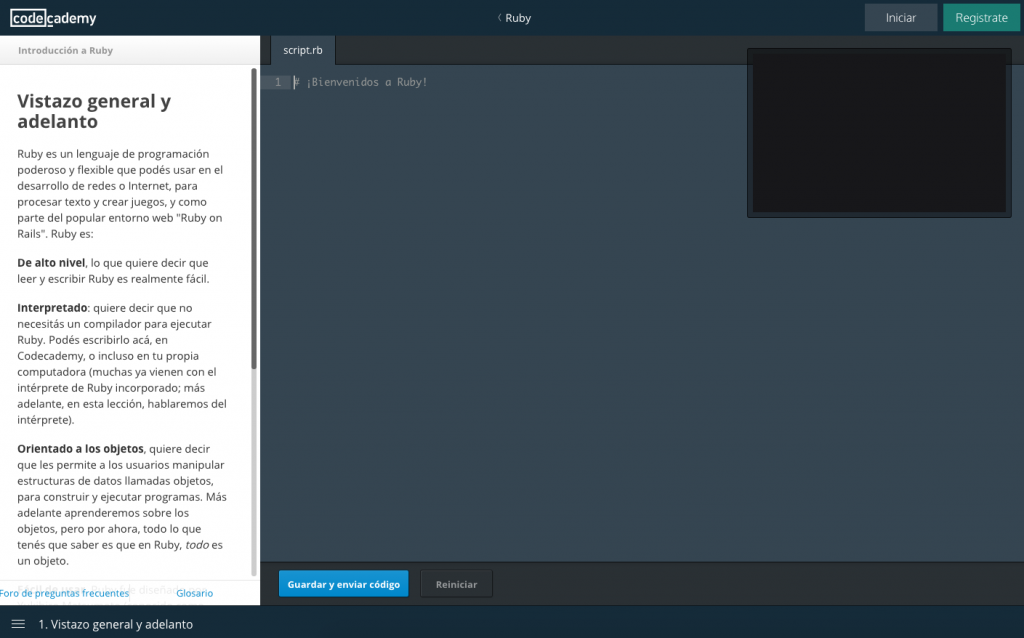Click the back chevron beside Ruby
This screenshot has width=1024, height=638.
499,18
